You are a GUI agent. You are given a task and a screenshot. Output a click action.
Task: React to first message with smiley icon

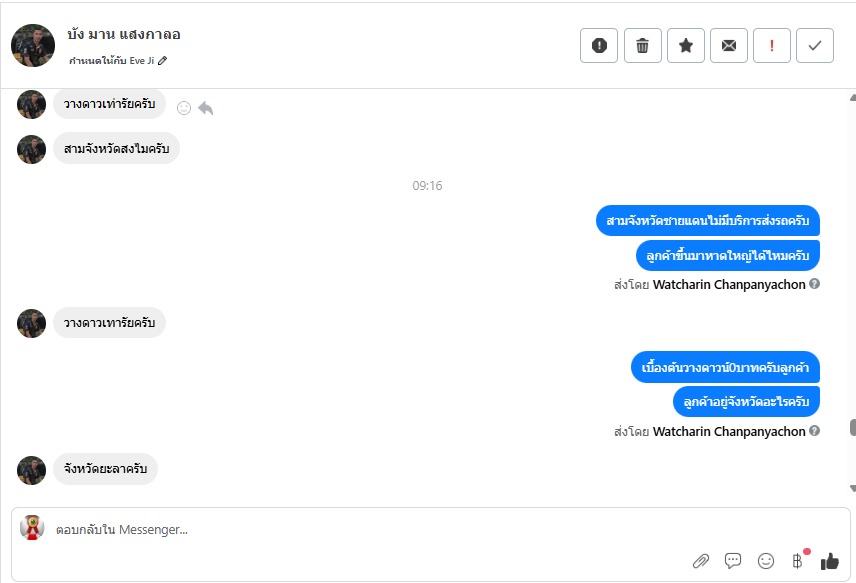pyautogui.click(x=184, y=108)
